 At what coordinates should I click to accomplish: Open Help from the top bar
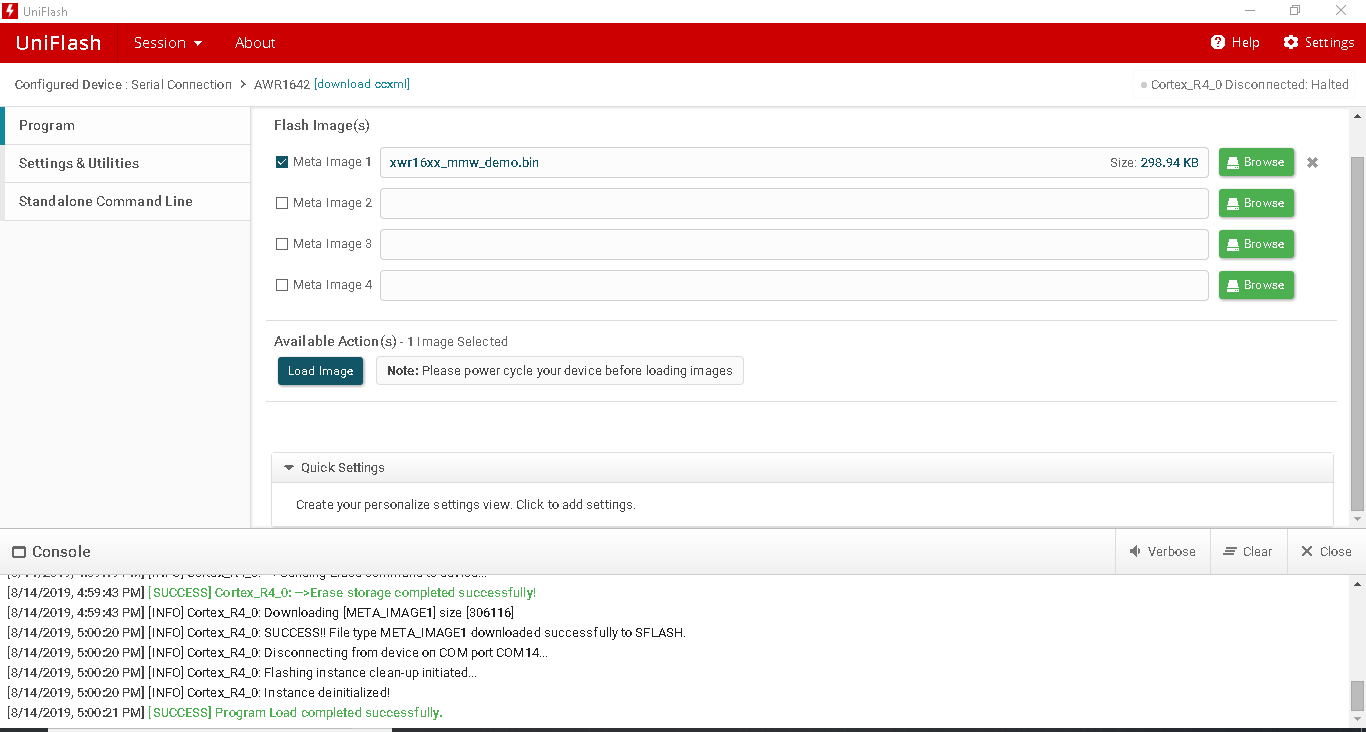point(1235,43)
